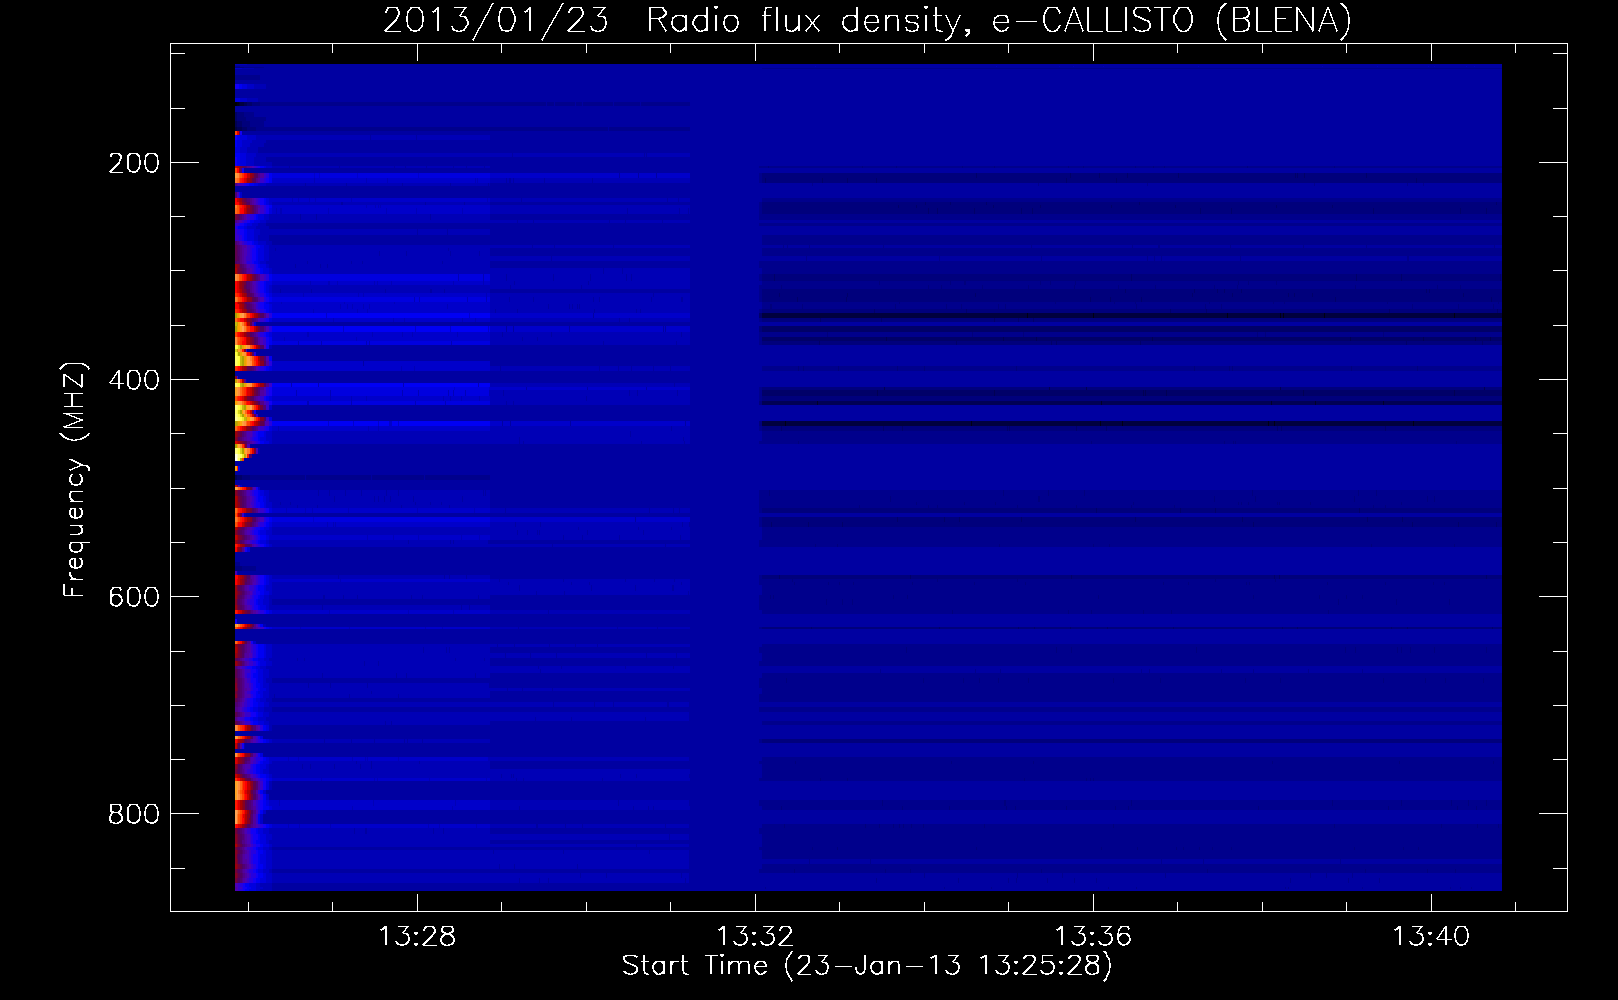Click the 13:32 time tick label

[755, 936]
